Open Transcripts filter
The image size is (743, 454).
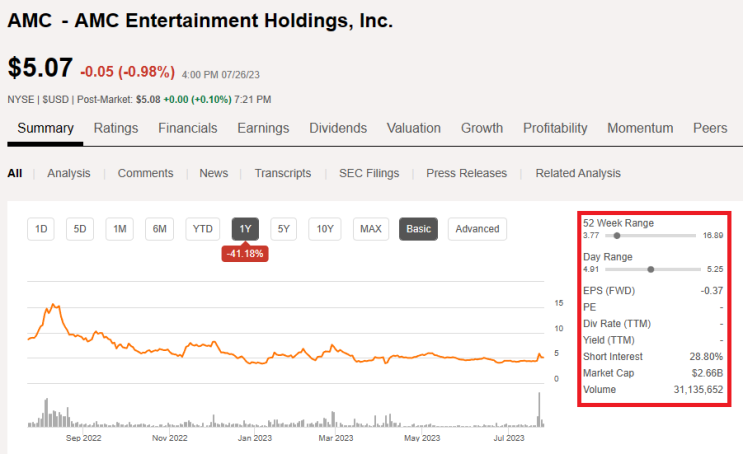coord(283,173)
